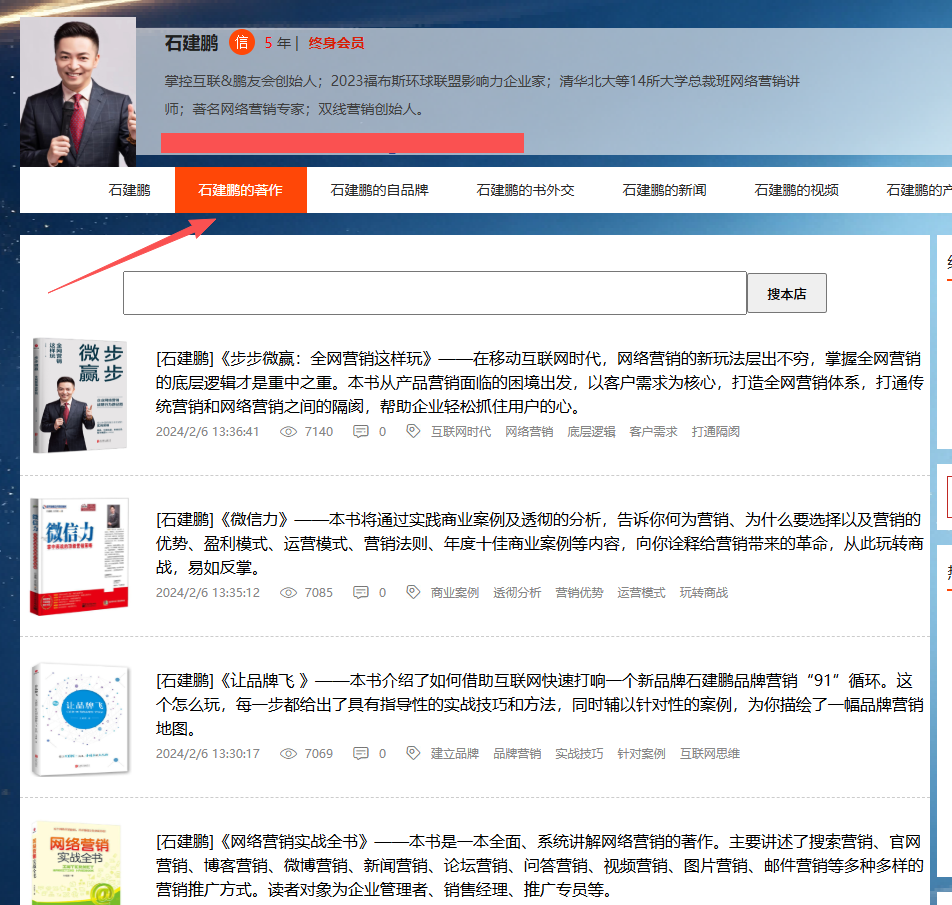
Task: Click the views eye icon beside 7085
Action: (x=288, y=592)
